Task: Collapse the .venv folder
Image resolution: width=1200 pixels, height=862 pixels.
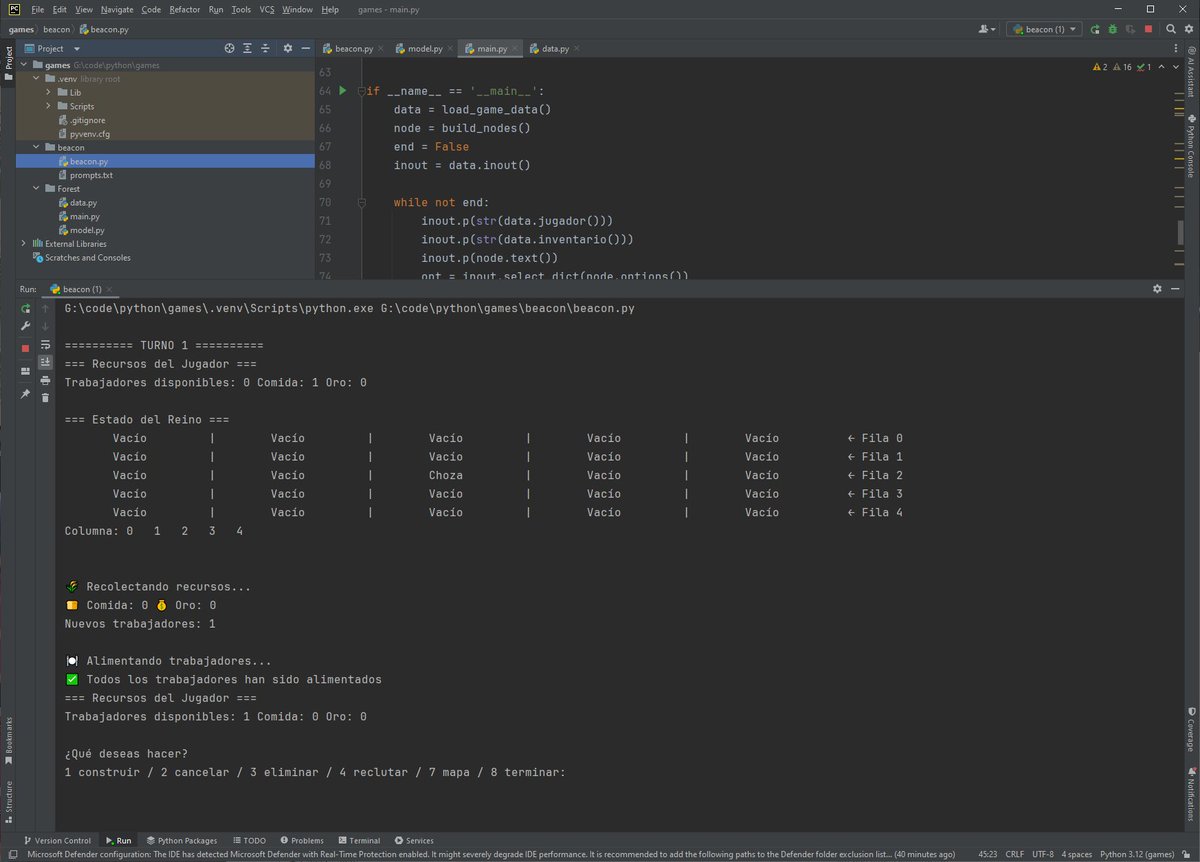Action: point(36,78)
